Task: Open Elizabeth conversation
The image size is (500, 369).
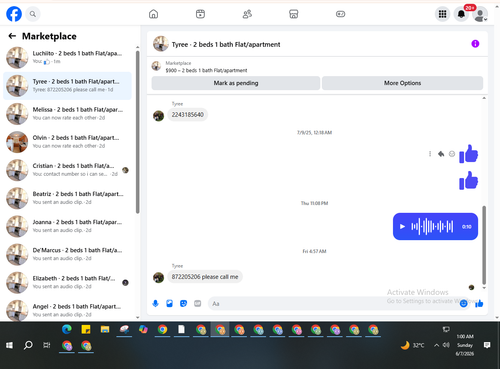Action: pyautogui.click(x=67, y=282)
